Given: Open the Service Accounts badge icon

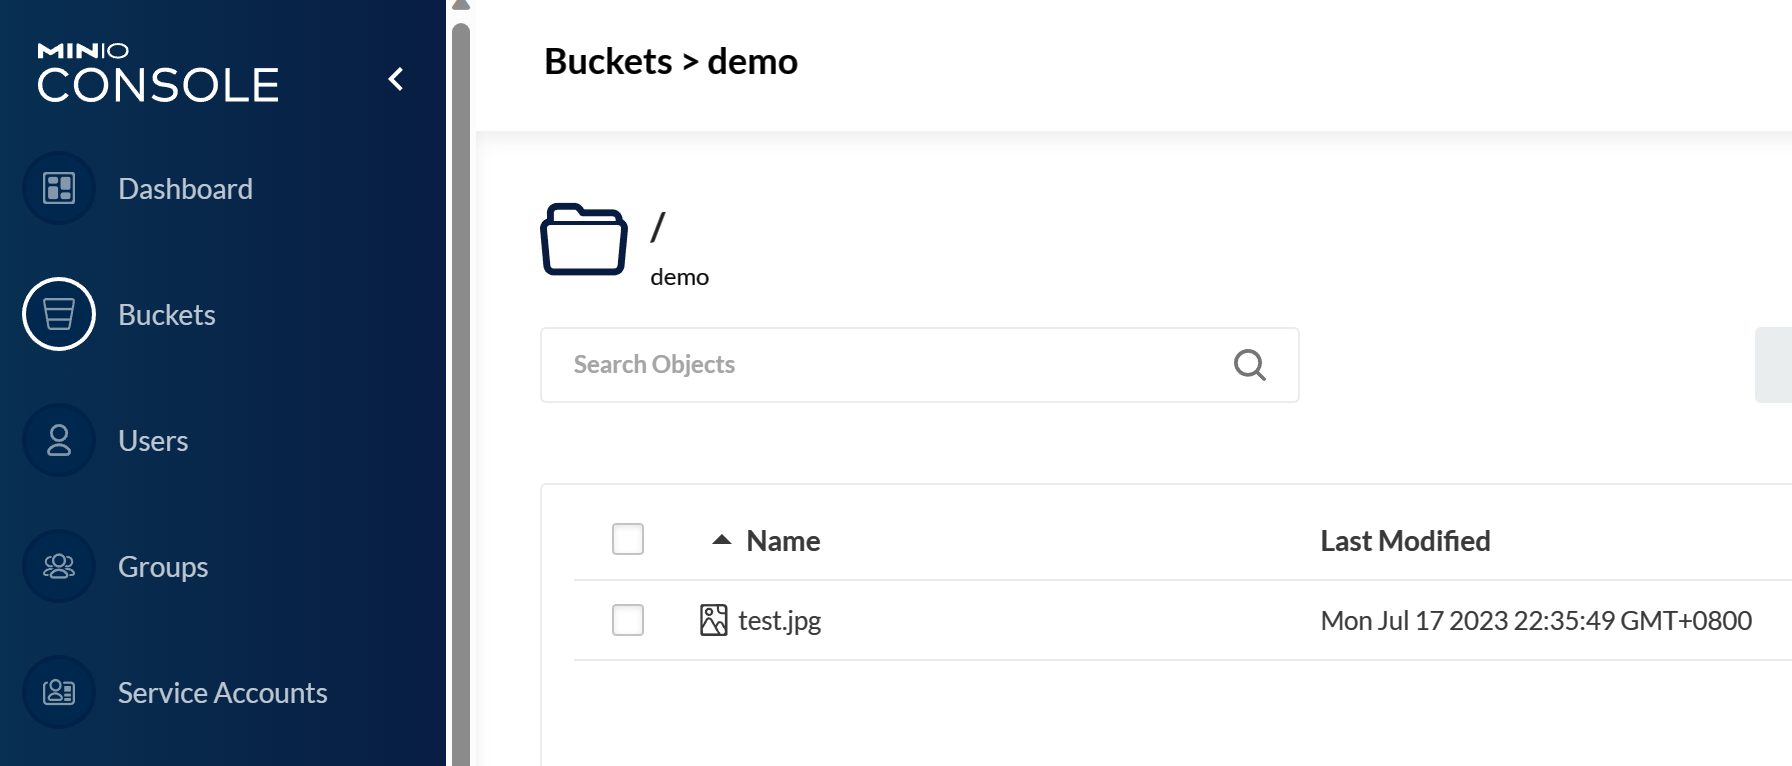Looking at the screenshot, I should pos(59,692).
